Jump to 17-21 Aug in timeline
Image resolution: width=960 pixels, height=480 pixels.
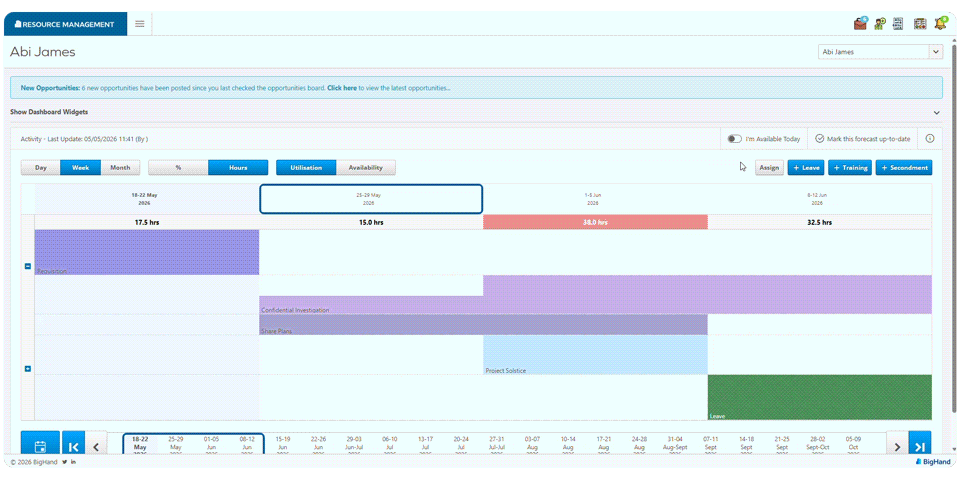pos(604,446)
